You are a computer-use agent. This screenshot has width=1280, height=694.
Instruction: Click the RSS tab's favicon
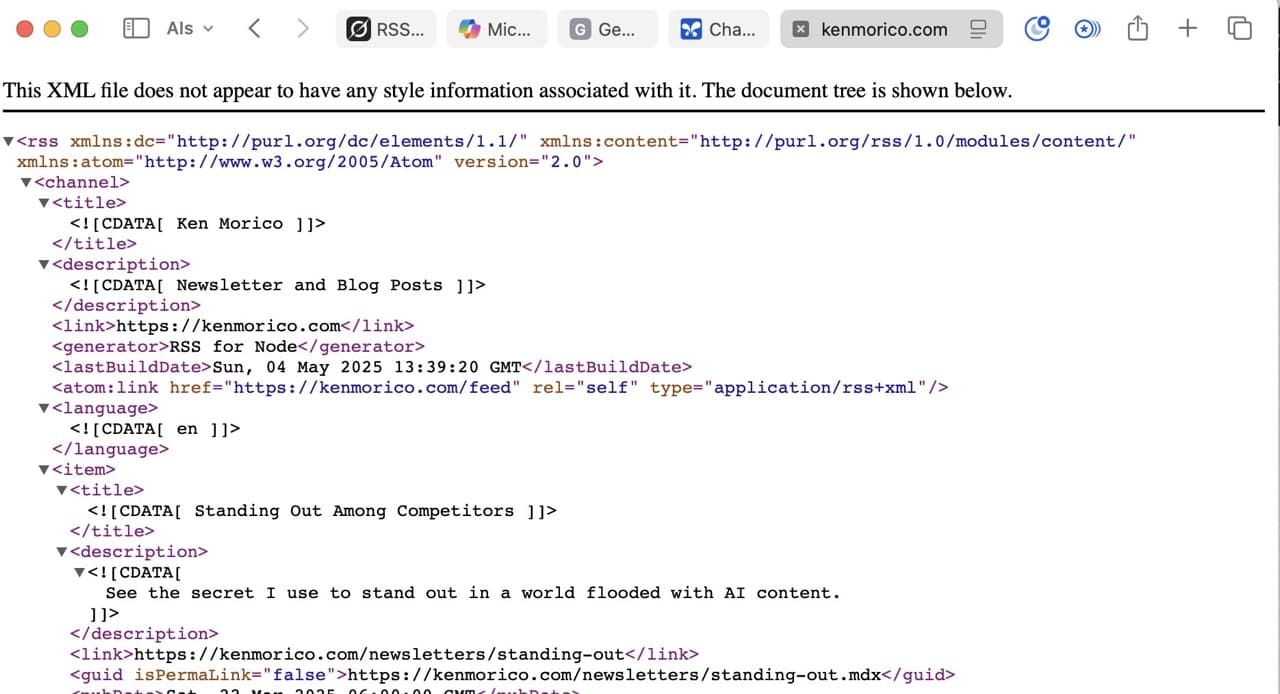pos(358,29)
